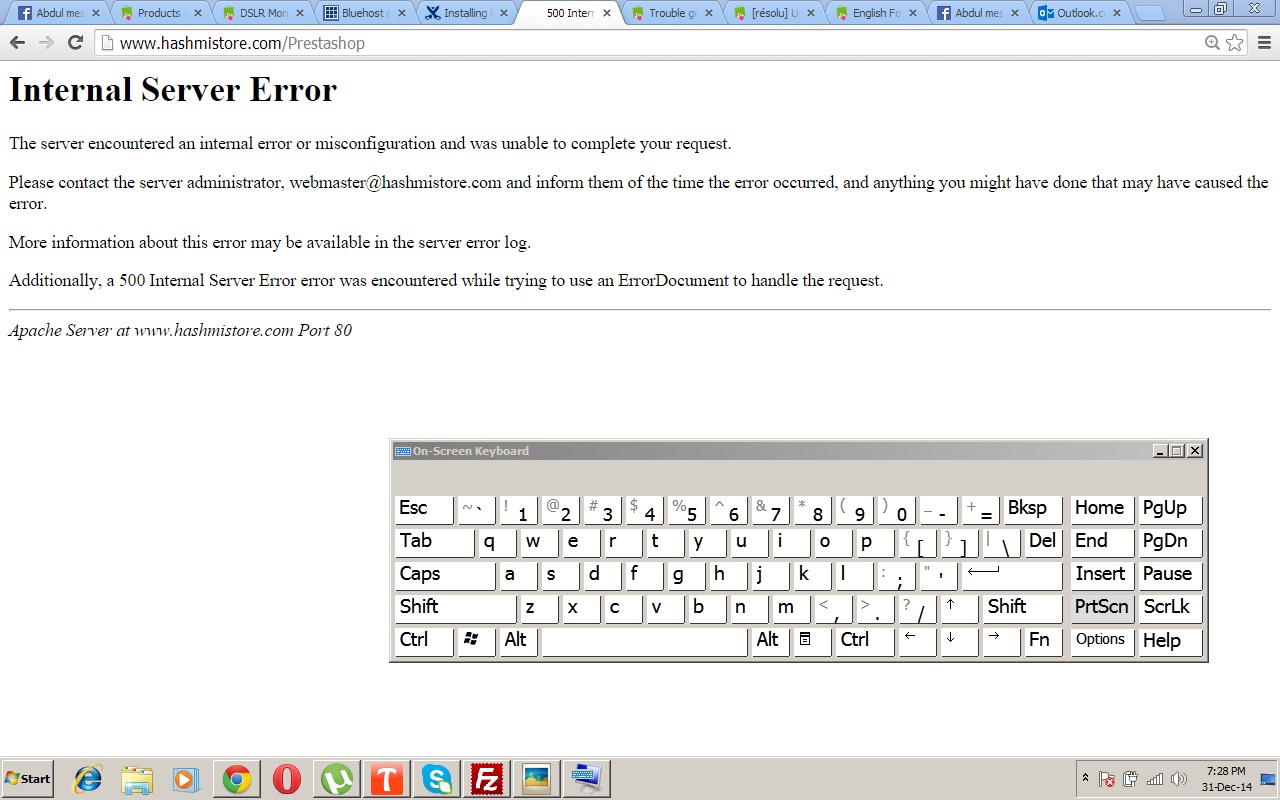
Task: Click the Google Chrome taskbar icon
Action: (x=237, y=778)
